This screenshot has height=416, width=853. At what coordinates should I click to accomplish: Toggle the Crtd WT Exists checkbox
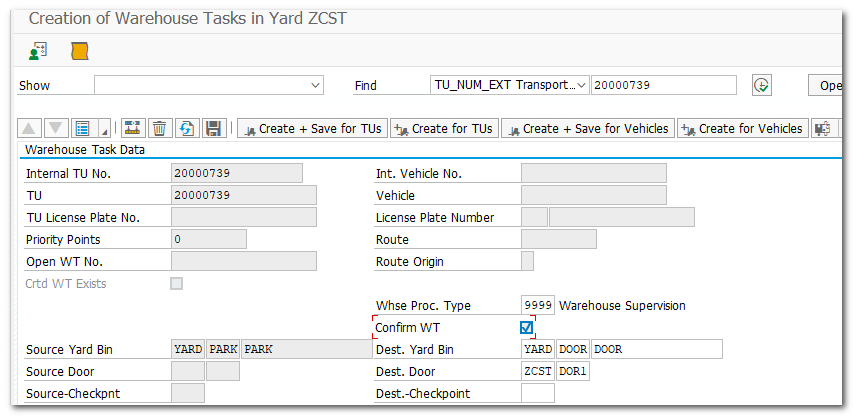coord(177,283)
